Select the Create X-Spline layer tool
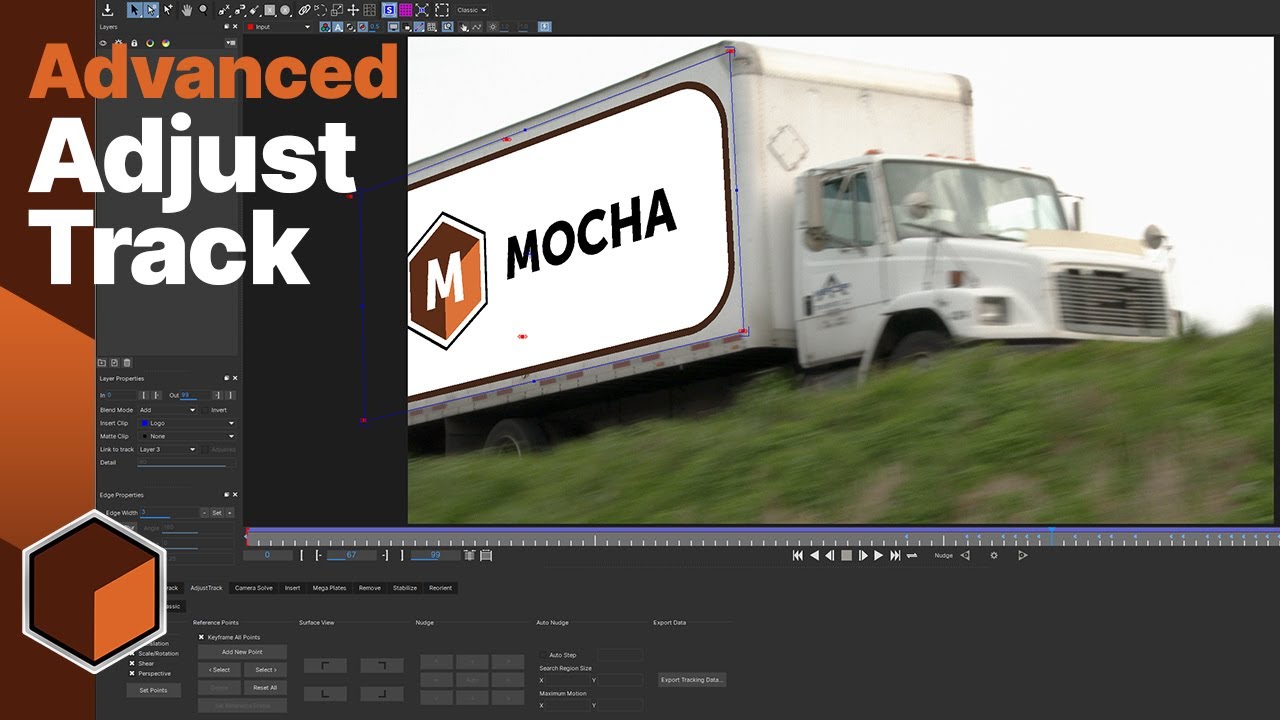The image size is (1280, 720). click(x=224, y=10)
